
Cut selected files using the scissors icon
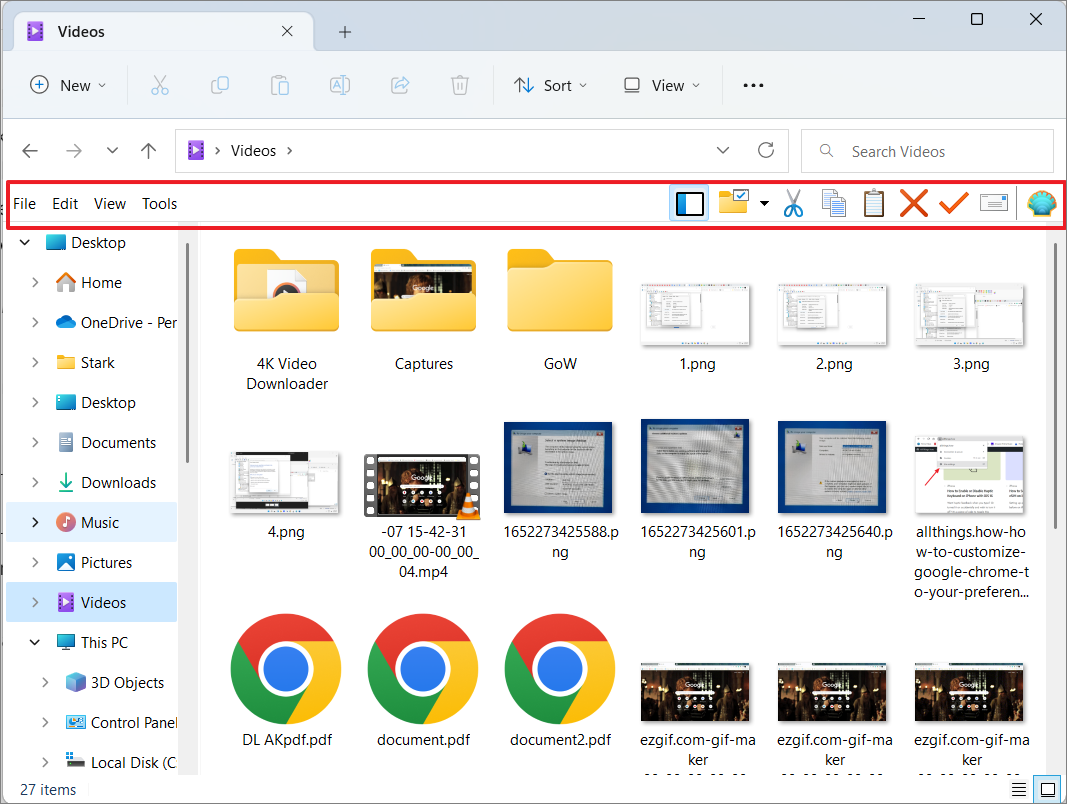tap(793, 203)
